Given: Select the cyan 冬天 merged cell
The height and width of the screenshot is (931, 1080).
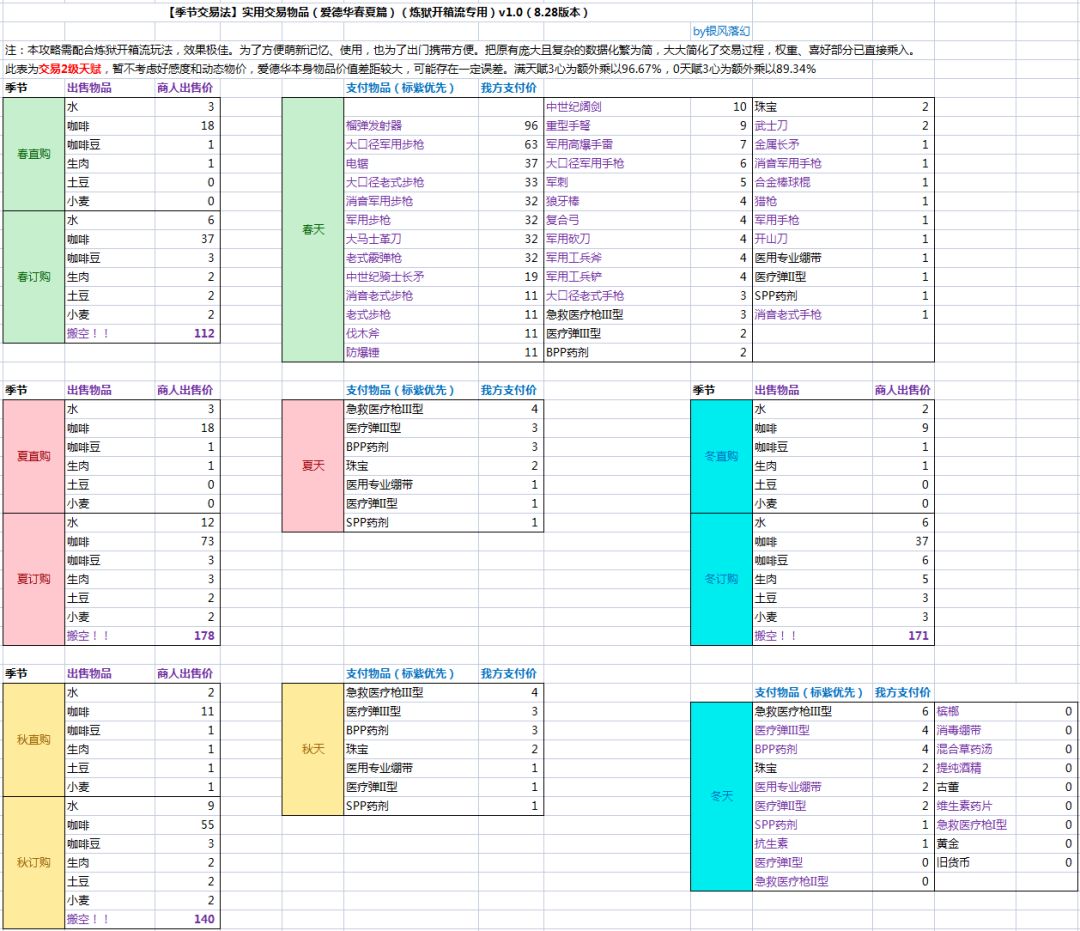Looking at the screenshot, I should point(721,796).
